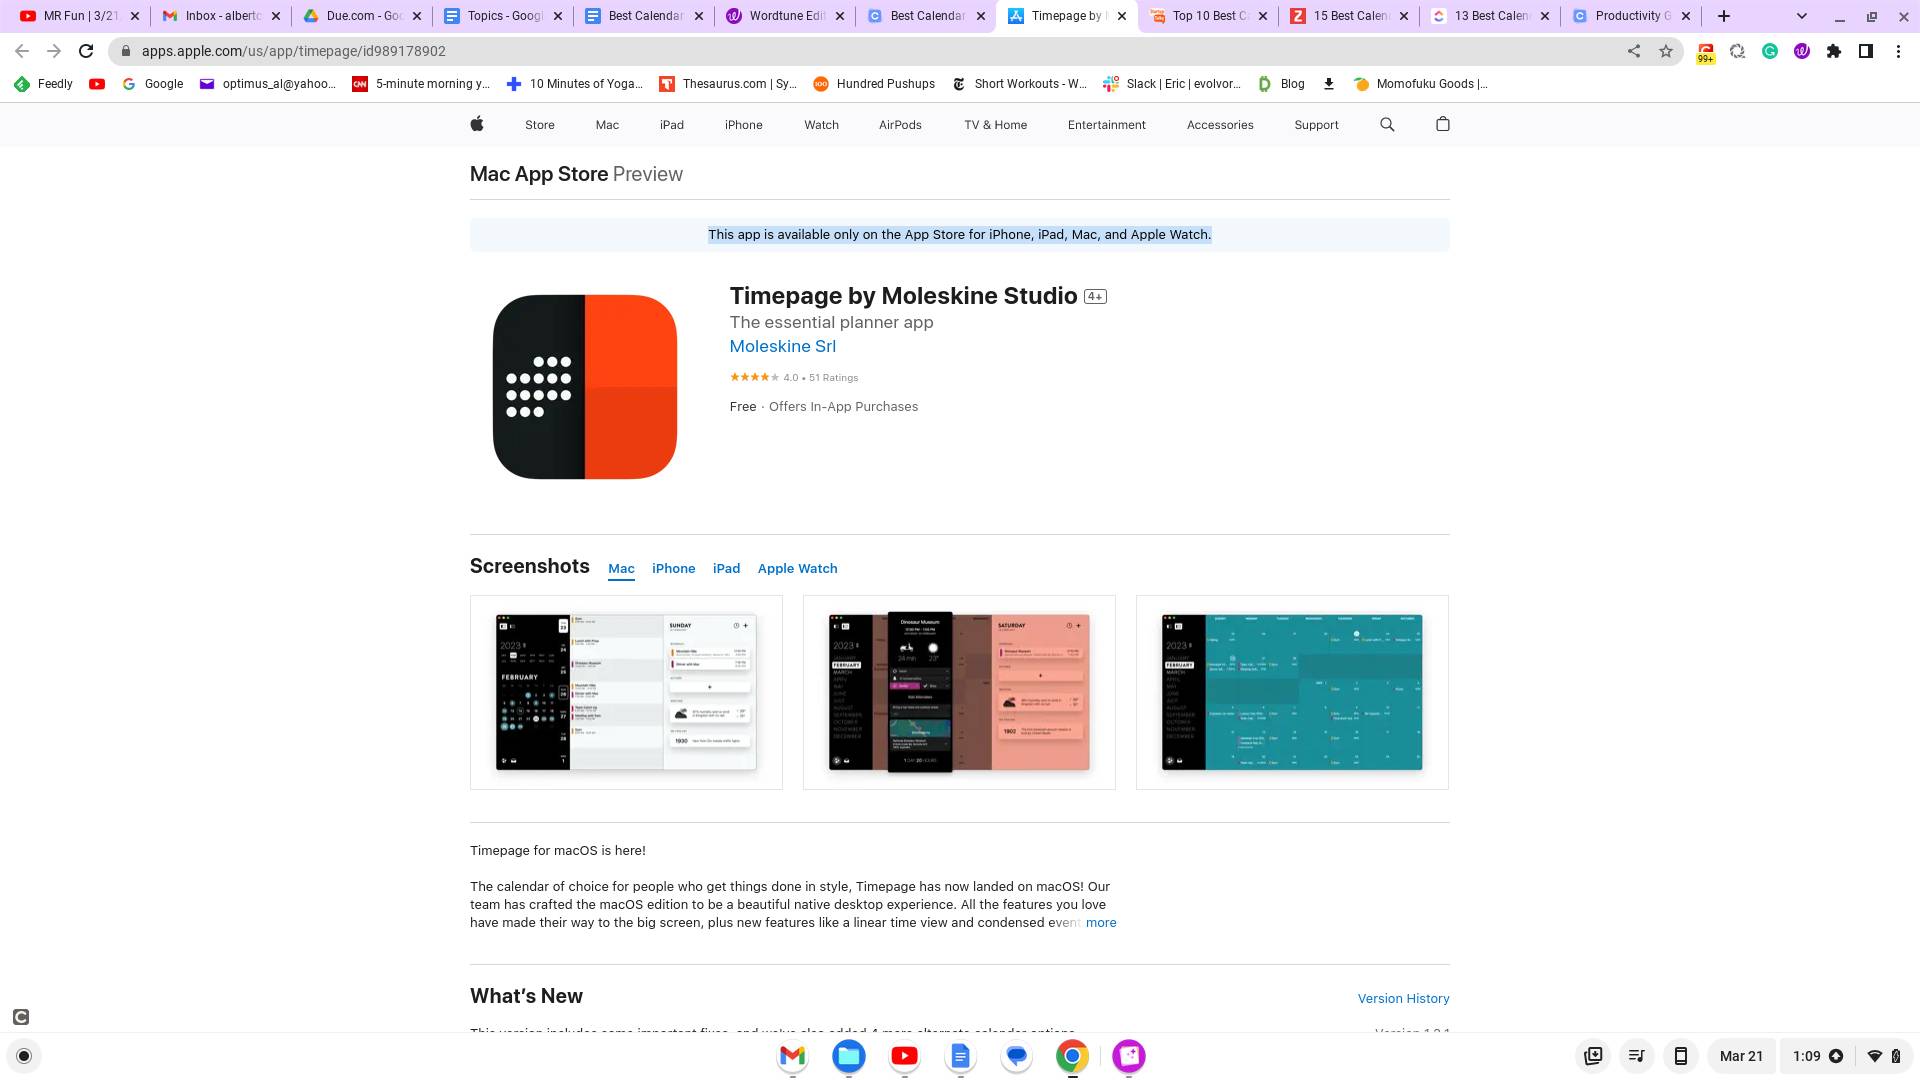Open the Moleskine Srl developer link

click(782, 346)
